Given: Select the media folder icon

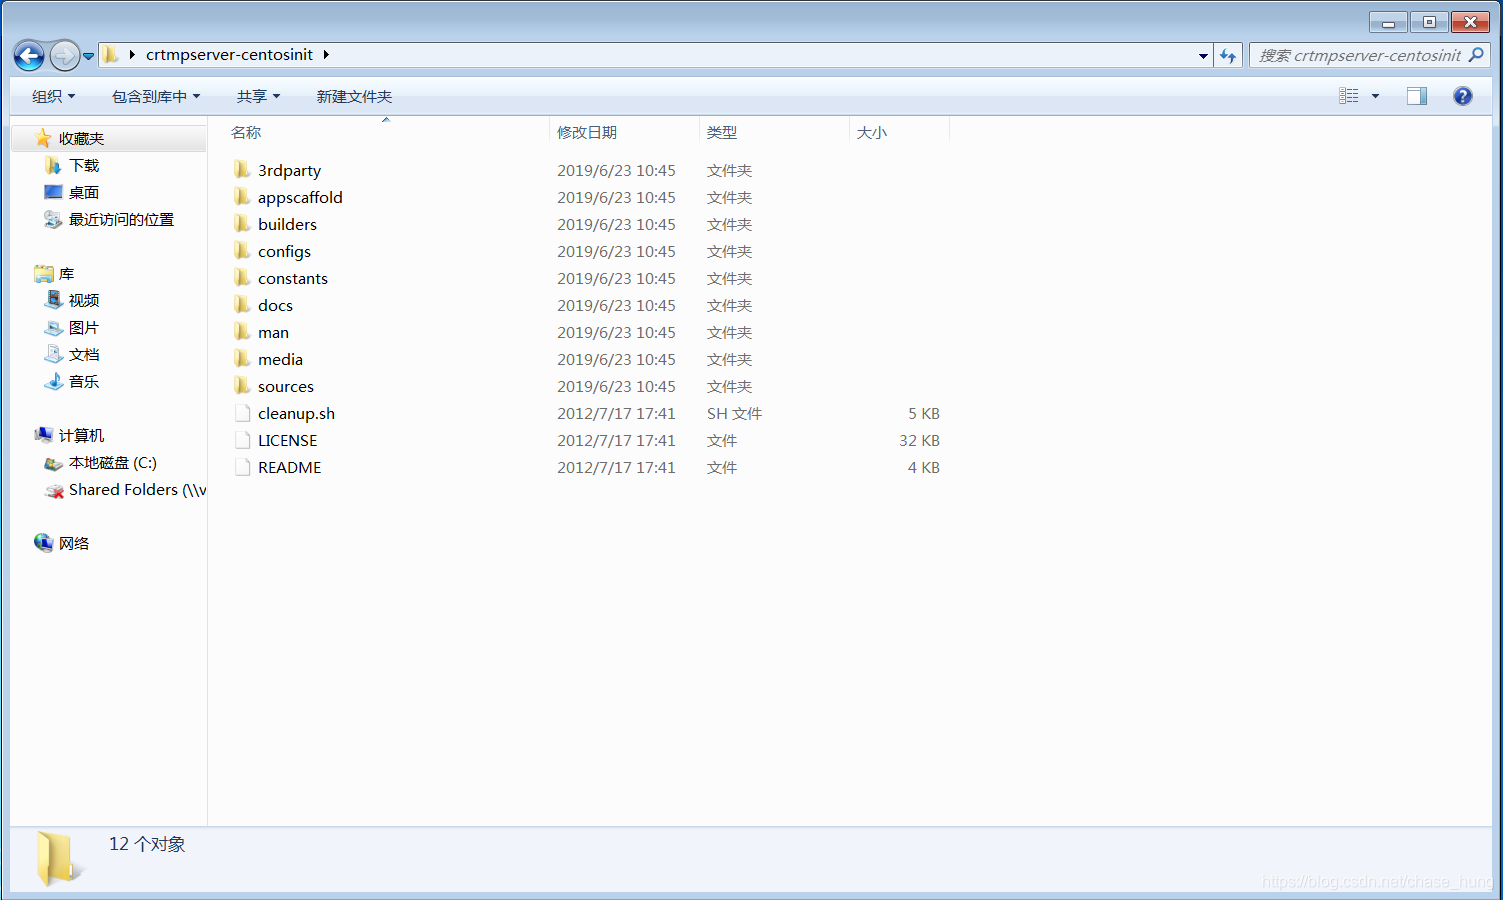Looking at the screenshot, I should [x=242, y=359].
